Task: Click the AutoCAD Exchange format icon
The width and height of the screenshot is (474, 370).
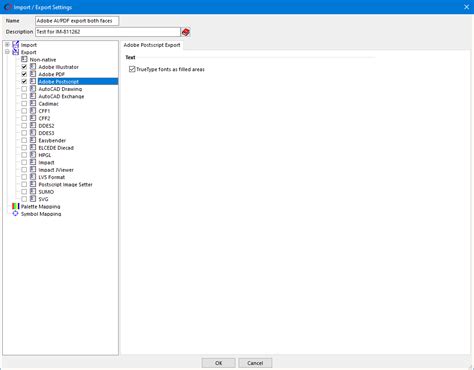Action: click(x=33, y=96)
